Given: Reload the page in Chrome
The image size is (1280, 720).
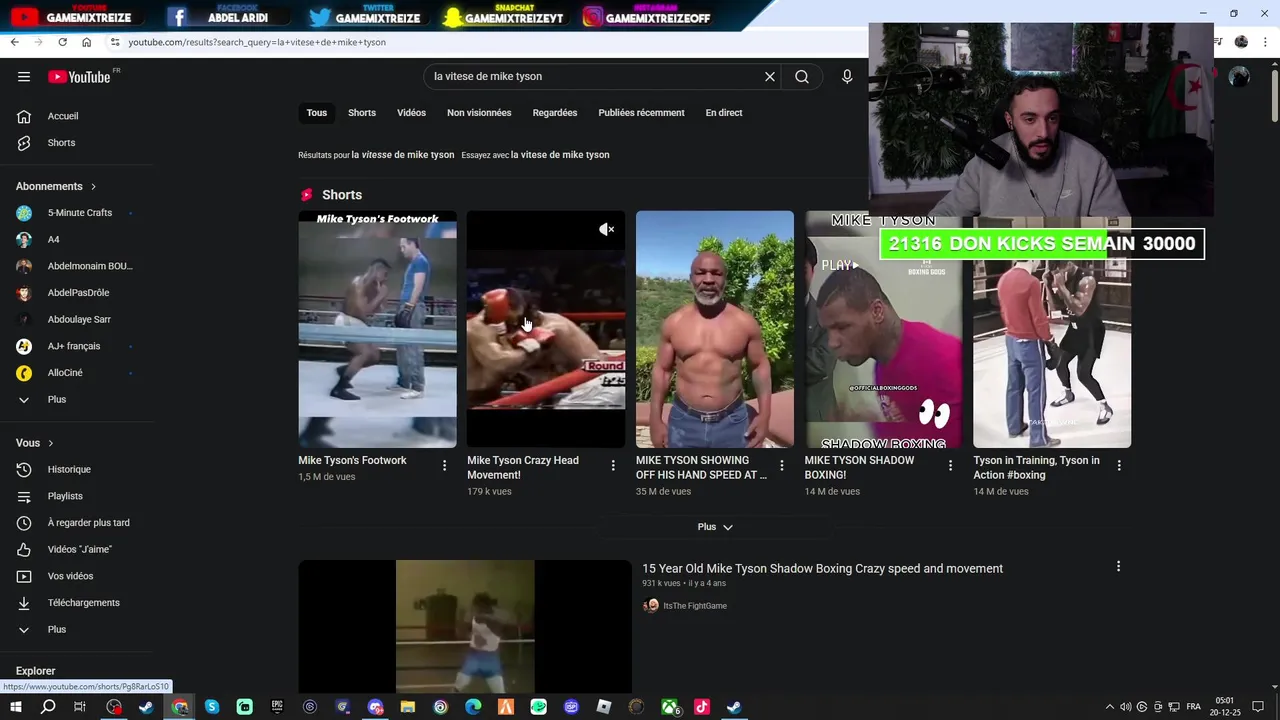Looking at the screenshot, I should [62, 42].
